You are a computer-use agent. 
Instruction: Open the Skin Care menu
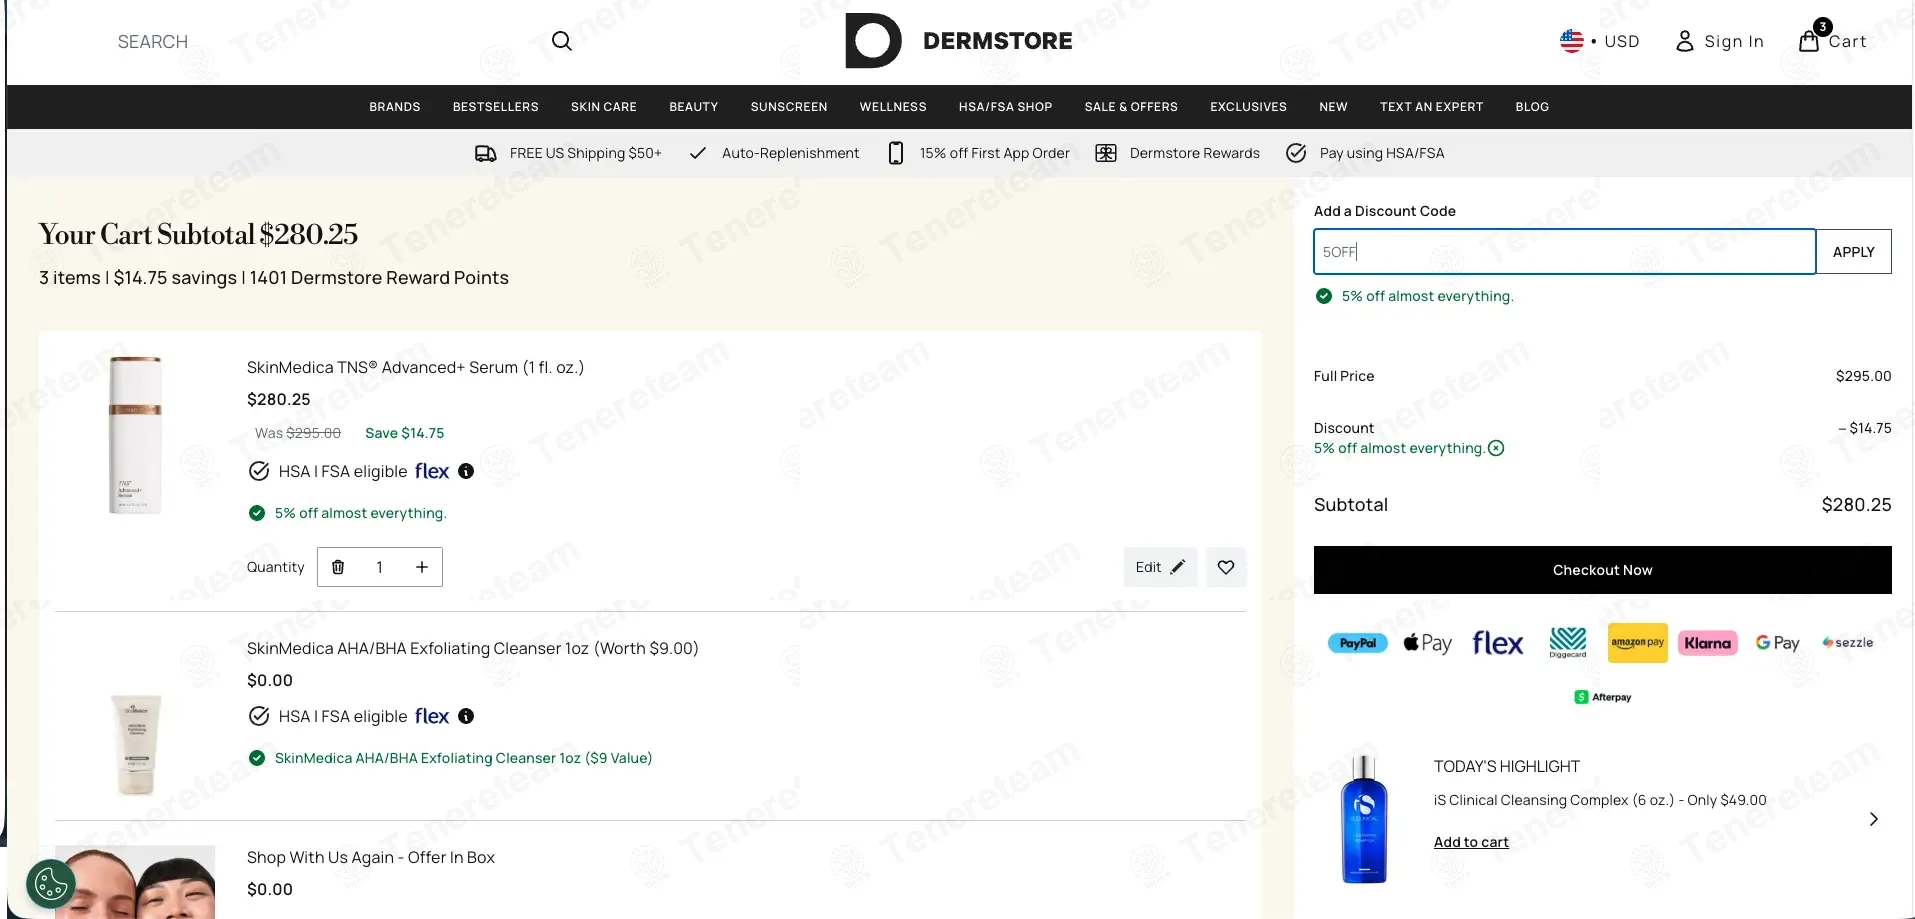coord(604,107)
